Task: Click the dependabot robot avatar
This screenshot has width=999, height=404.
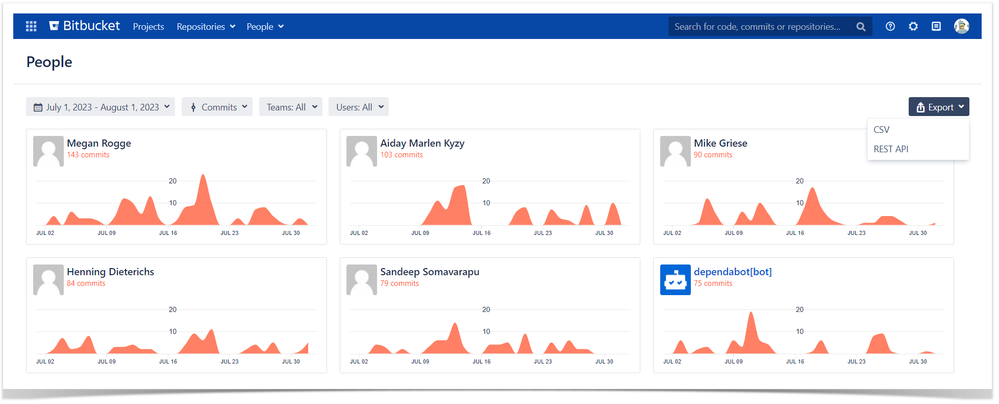Action: click(675, 280)
